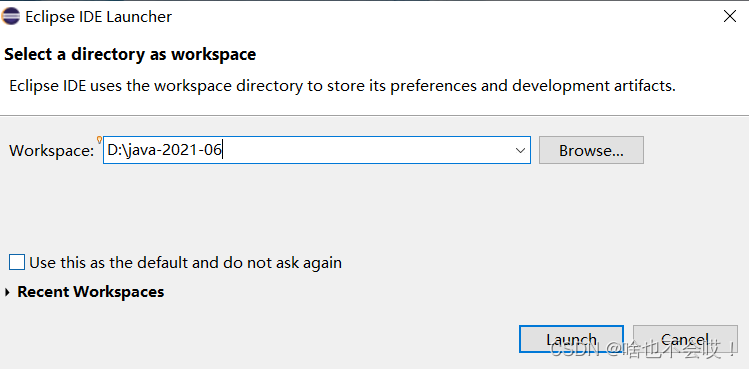
Task: Click the 'Select a directory as workspace' heading
Action: click(x=130, y=54)
